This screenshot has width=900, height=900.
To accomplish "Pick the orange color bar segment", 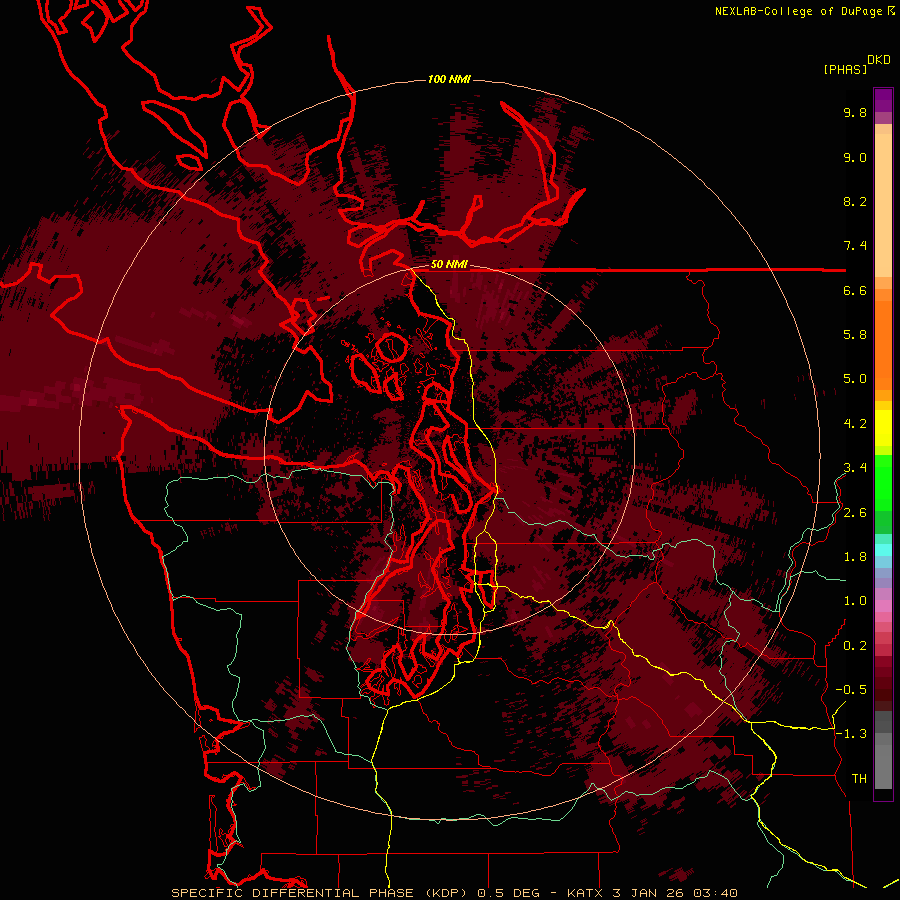I will click(883, 344).
